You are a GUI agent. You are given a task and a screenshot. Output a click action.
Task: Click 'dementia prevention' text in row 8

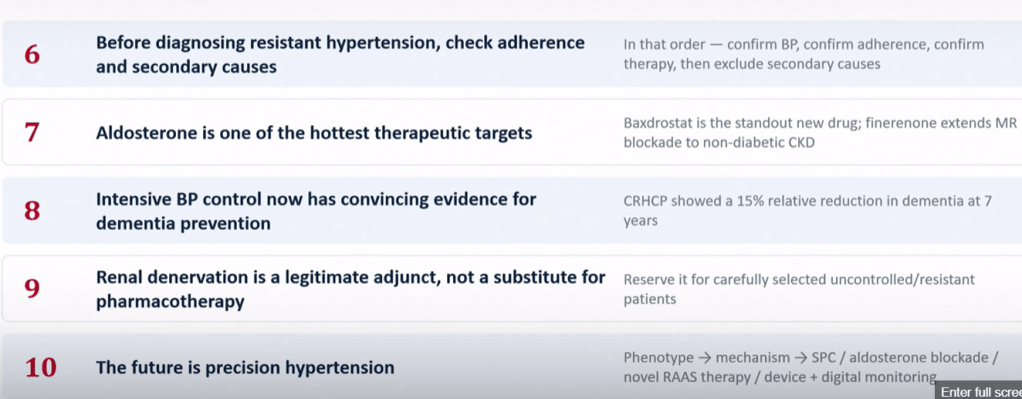click(183, 224)
